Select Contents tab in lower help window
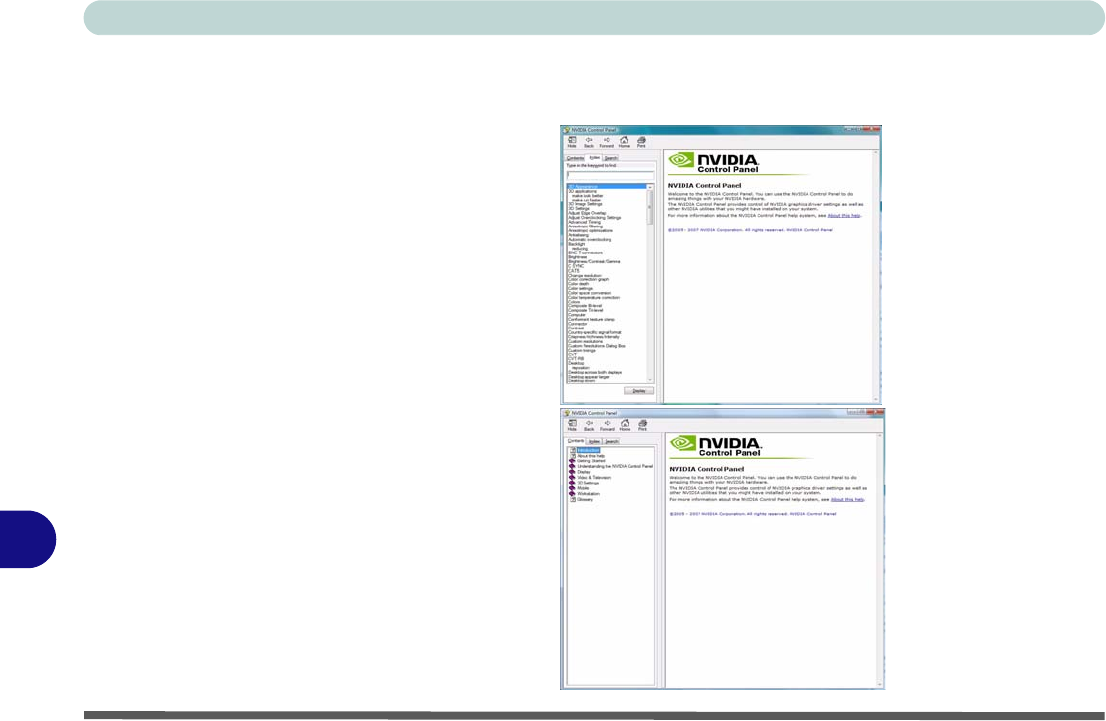The width and height of the screenshot is (1106, 721). click(576, 440)
